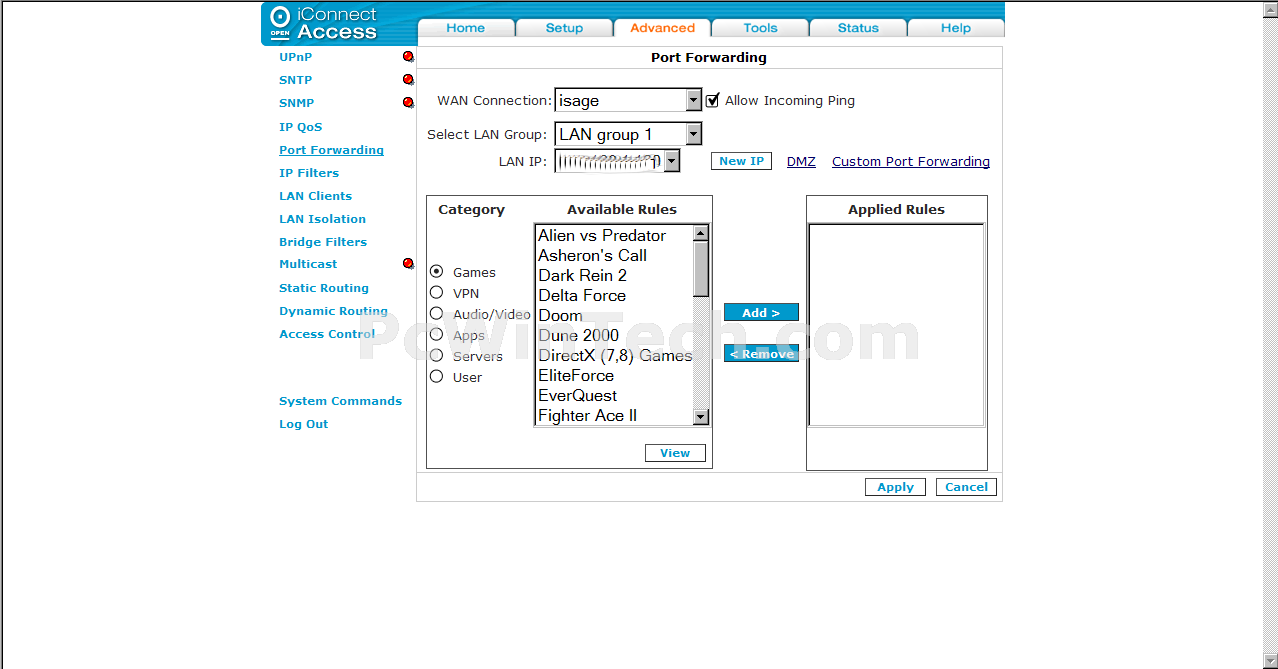
Task: Open SNTP in the sidebar
Action: tap(295, 80)
